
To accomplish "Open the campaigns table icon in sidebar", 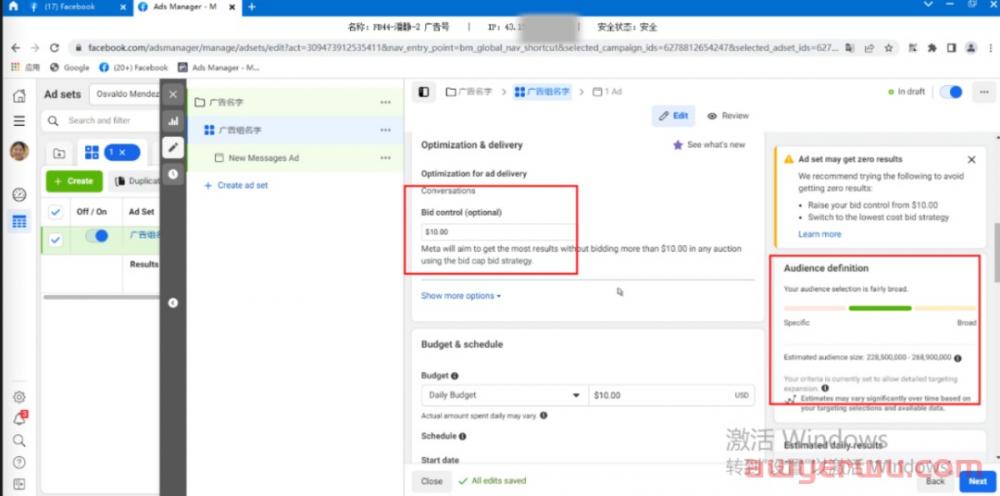I will pos(20,222).
